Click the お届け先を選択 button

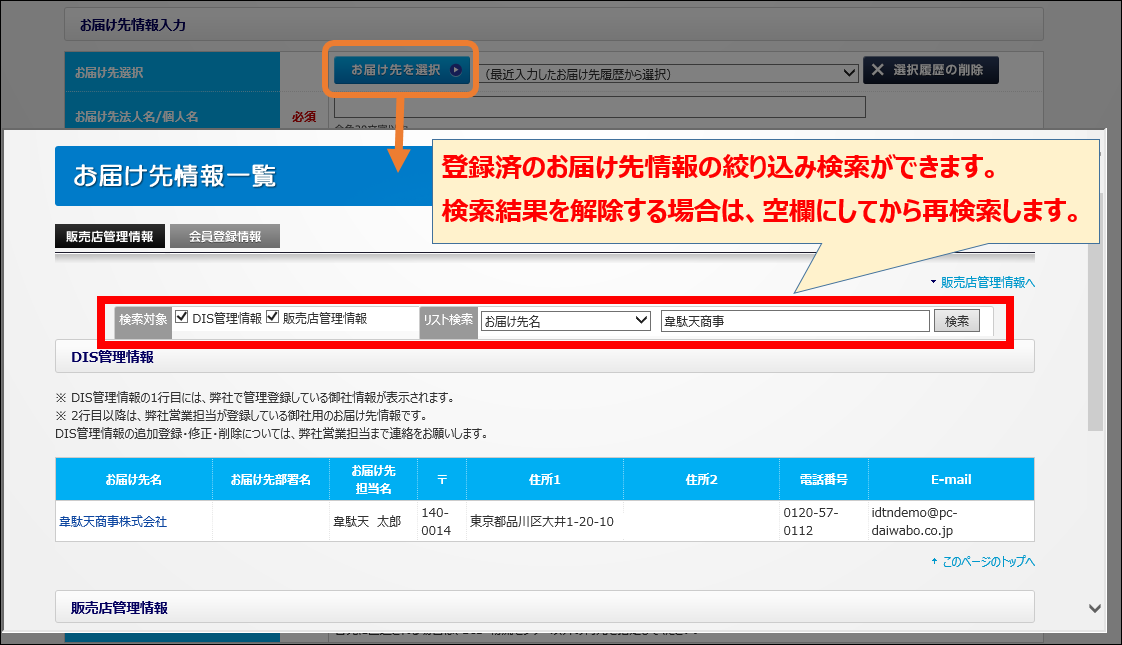click(x=400, y=70)
